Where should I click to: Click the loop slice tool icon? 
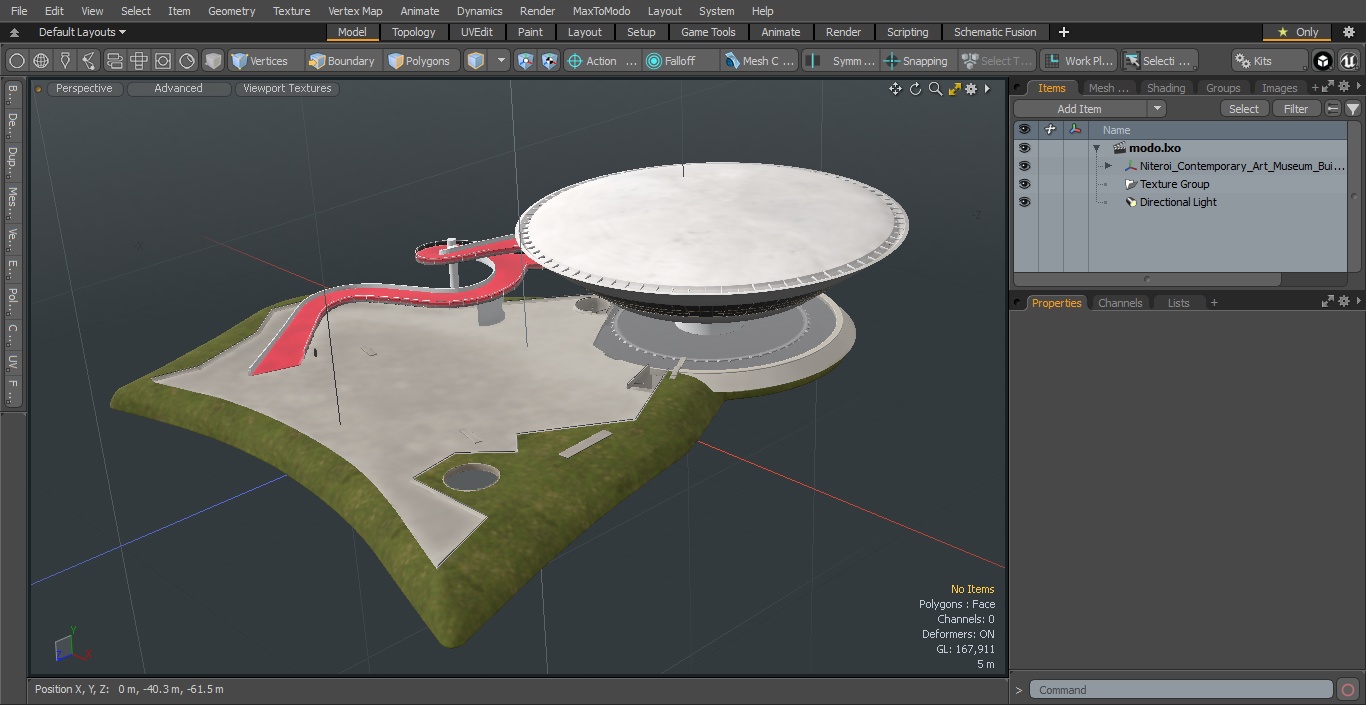[x=114, y=61]
